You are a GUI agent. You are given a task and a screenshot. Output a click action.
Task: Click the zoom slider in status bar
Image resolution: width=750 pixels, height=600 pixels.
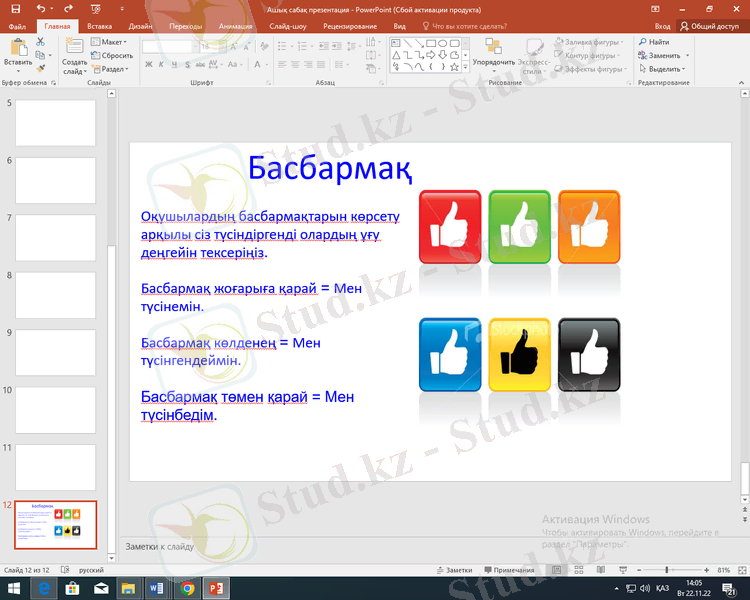point(667,569)
